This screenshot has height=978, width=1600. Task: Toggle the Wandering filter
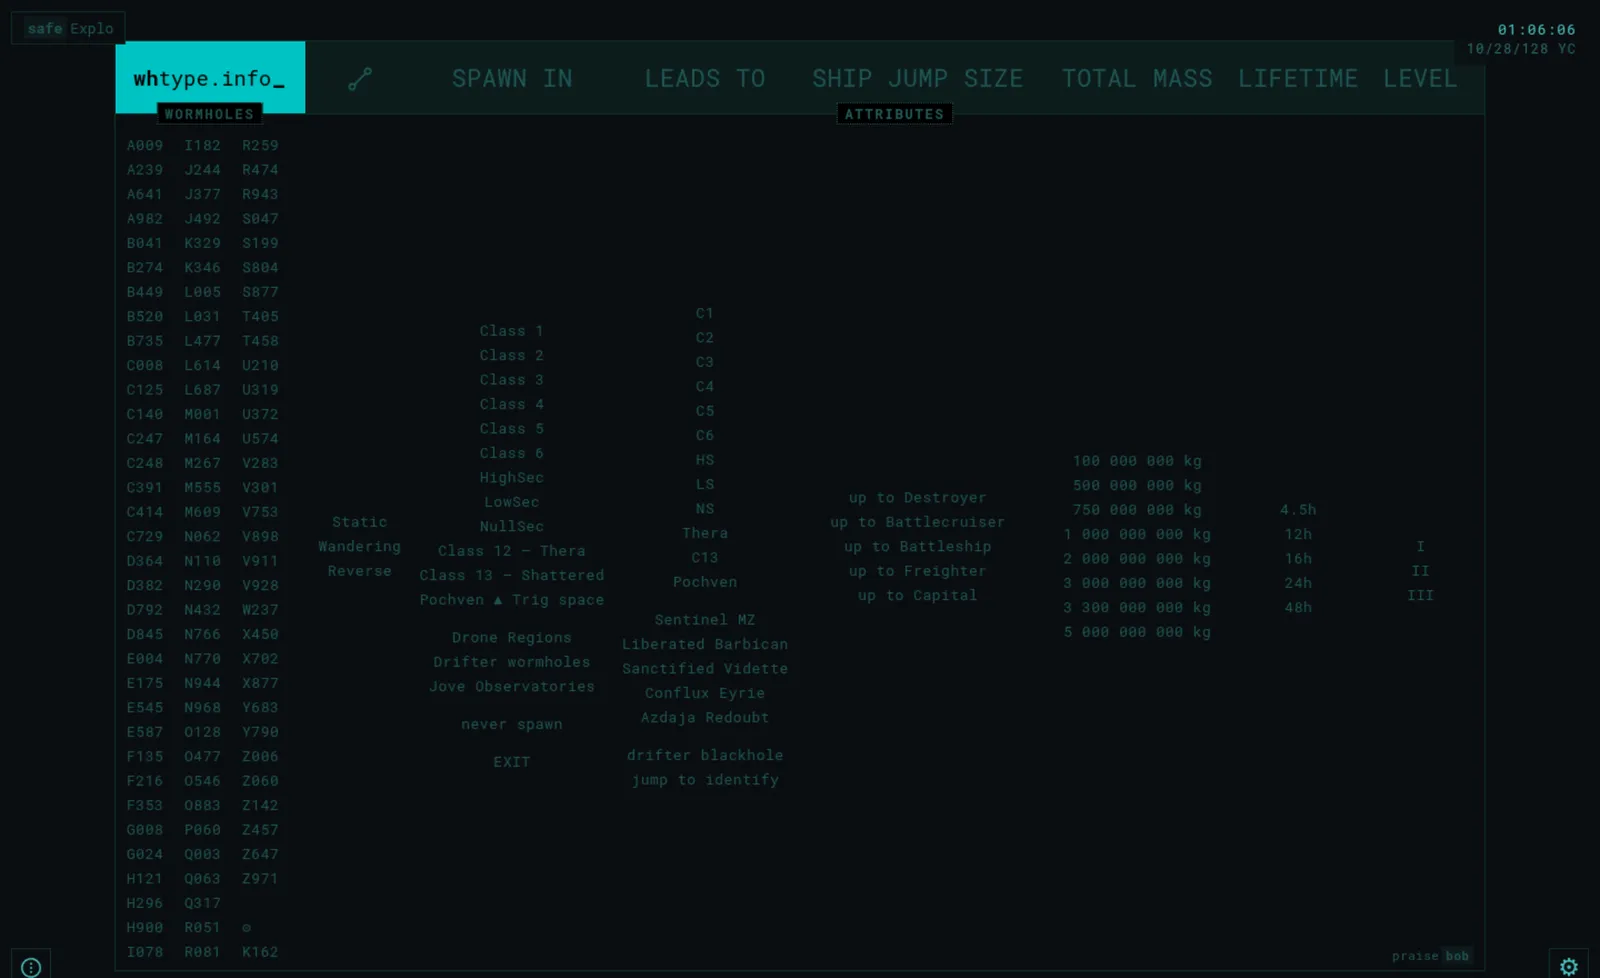[360, 546]
